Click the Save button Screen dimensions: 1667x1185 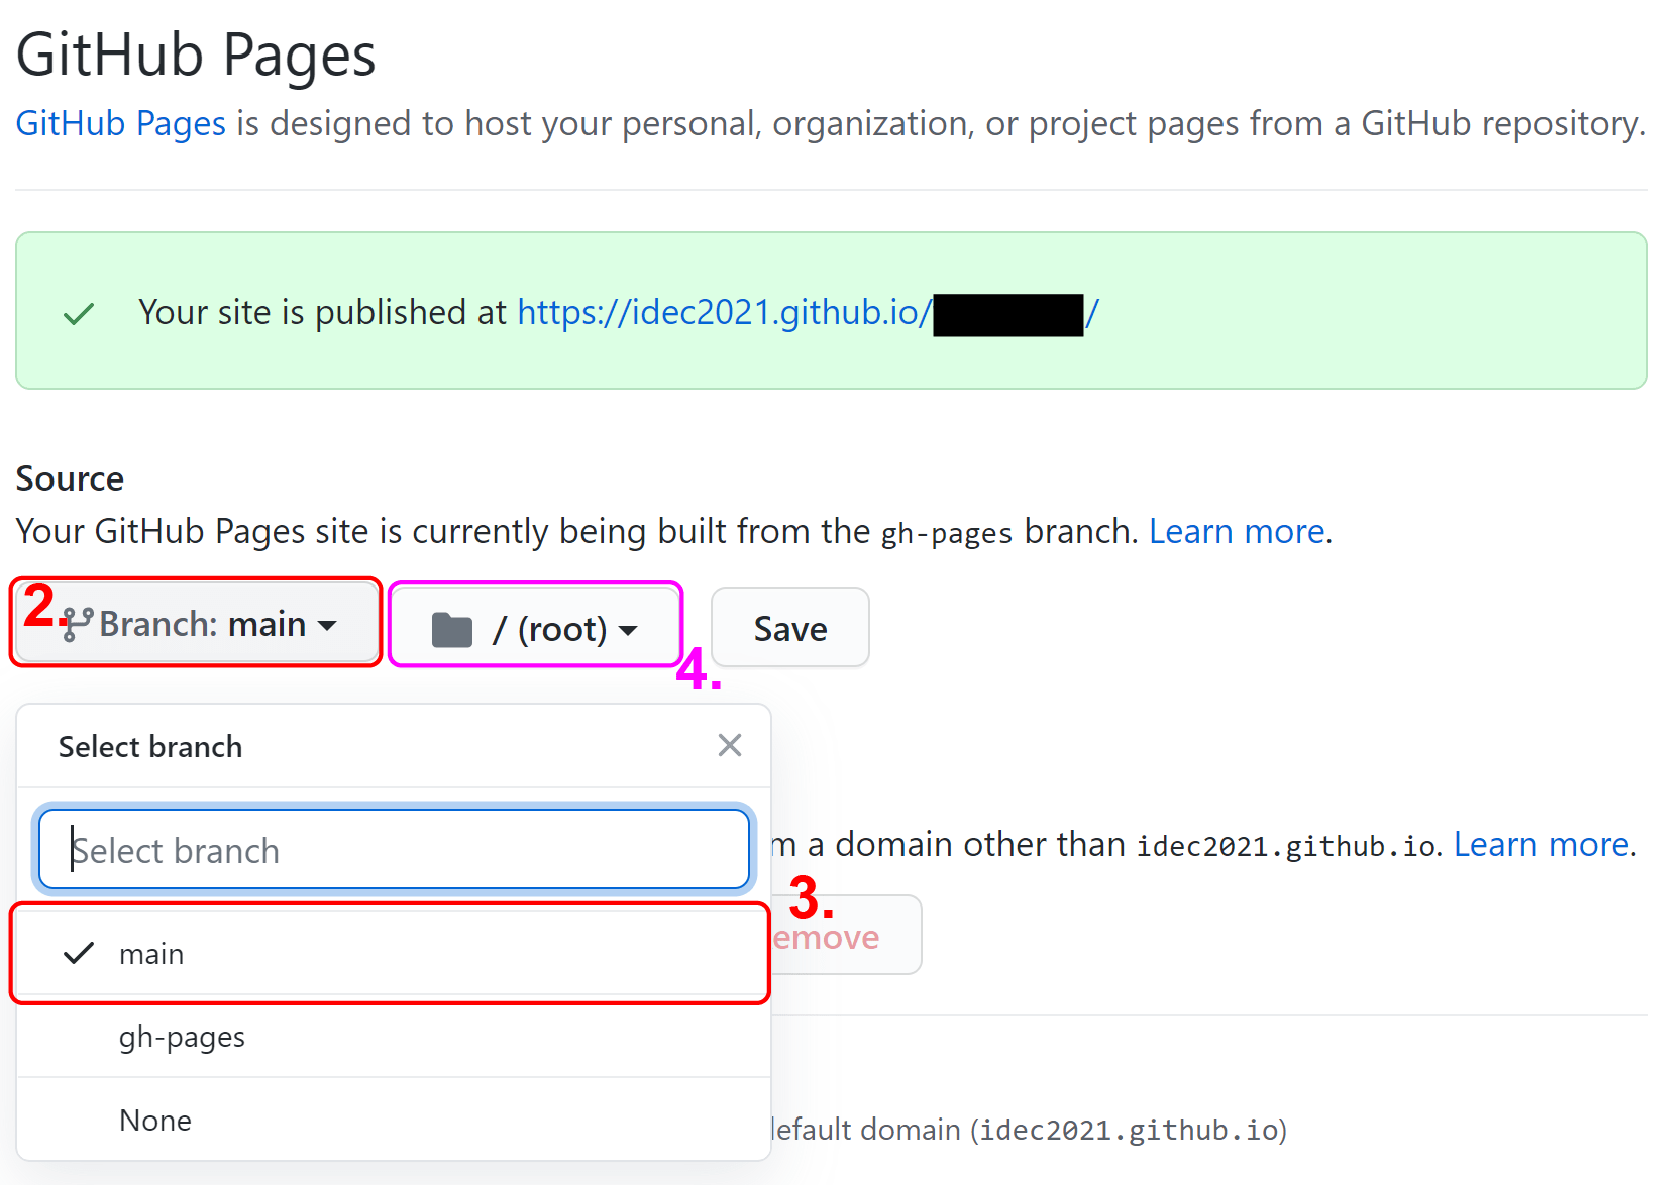(790, 629)
